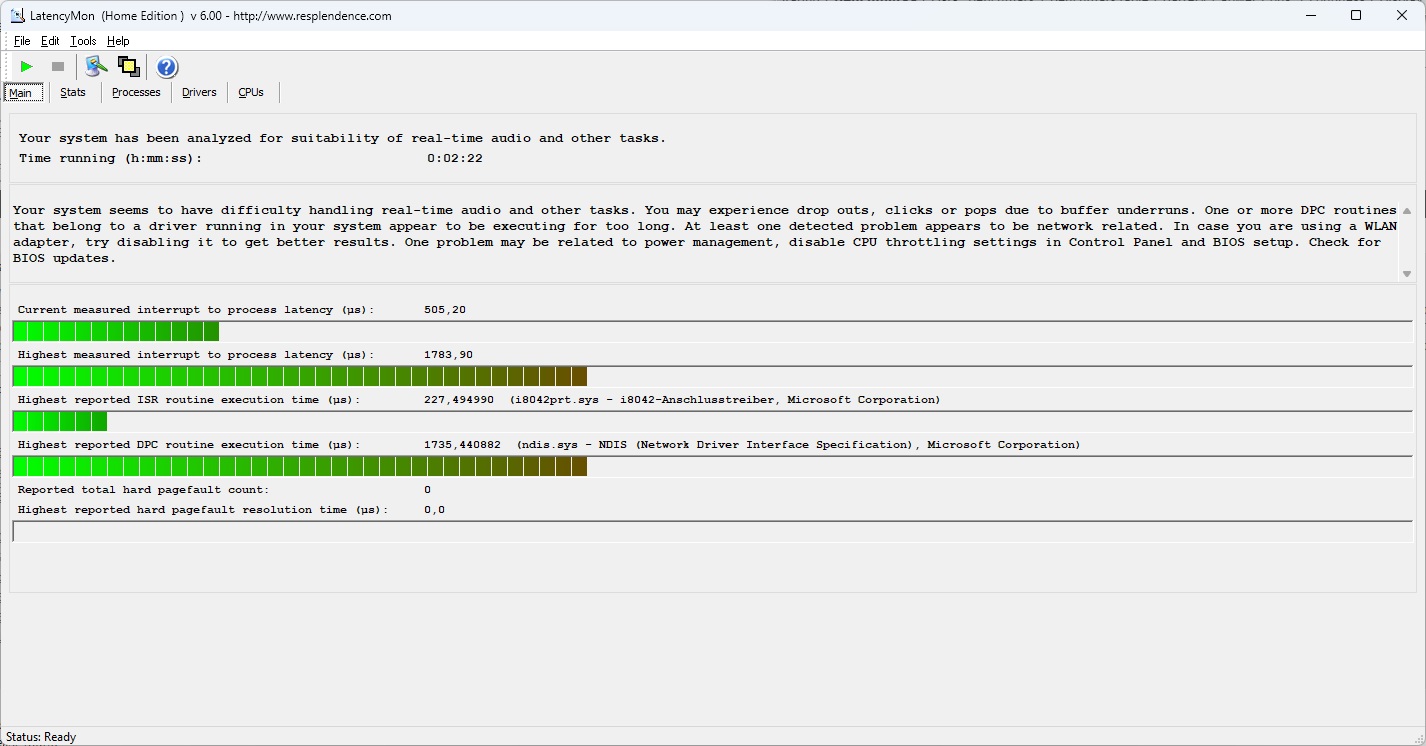Click the 'Time running (h:mm:ss)' label

coord(110,158)
